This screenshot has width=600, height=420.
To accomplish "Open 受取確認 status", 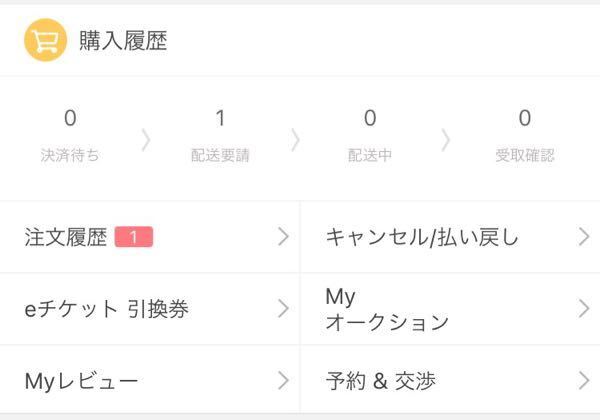I will pos(525,136).
